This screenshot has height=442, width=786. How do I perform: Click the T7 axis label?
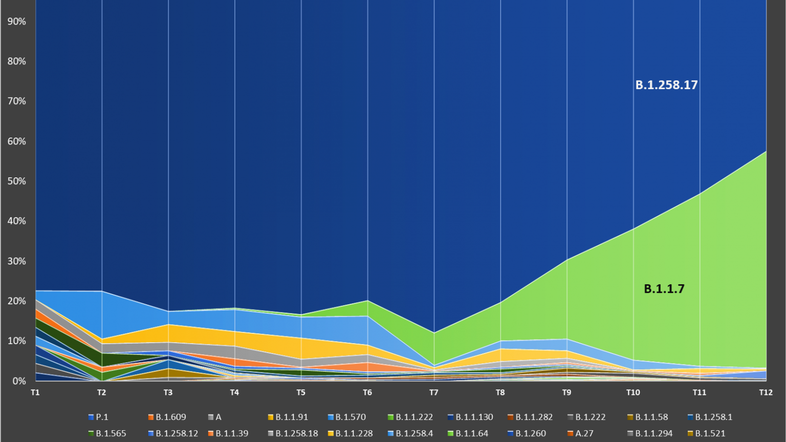click(x=434, y=393)
